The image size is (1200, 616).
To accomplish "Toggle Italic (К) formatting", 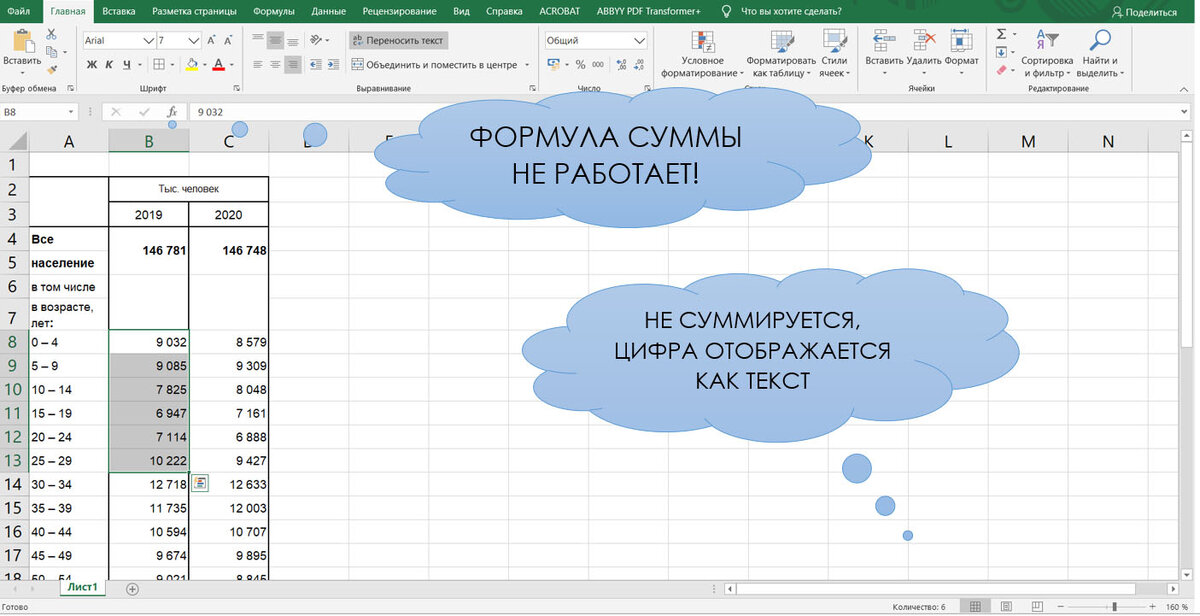I will [109, 64].
